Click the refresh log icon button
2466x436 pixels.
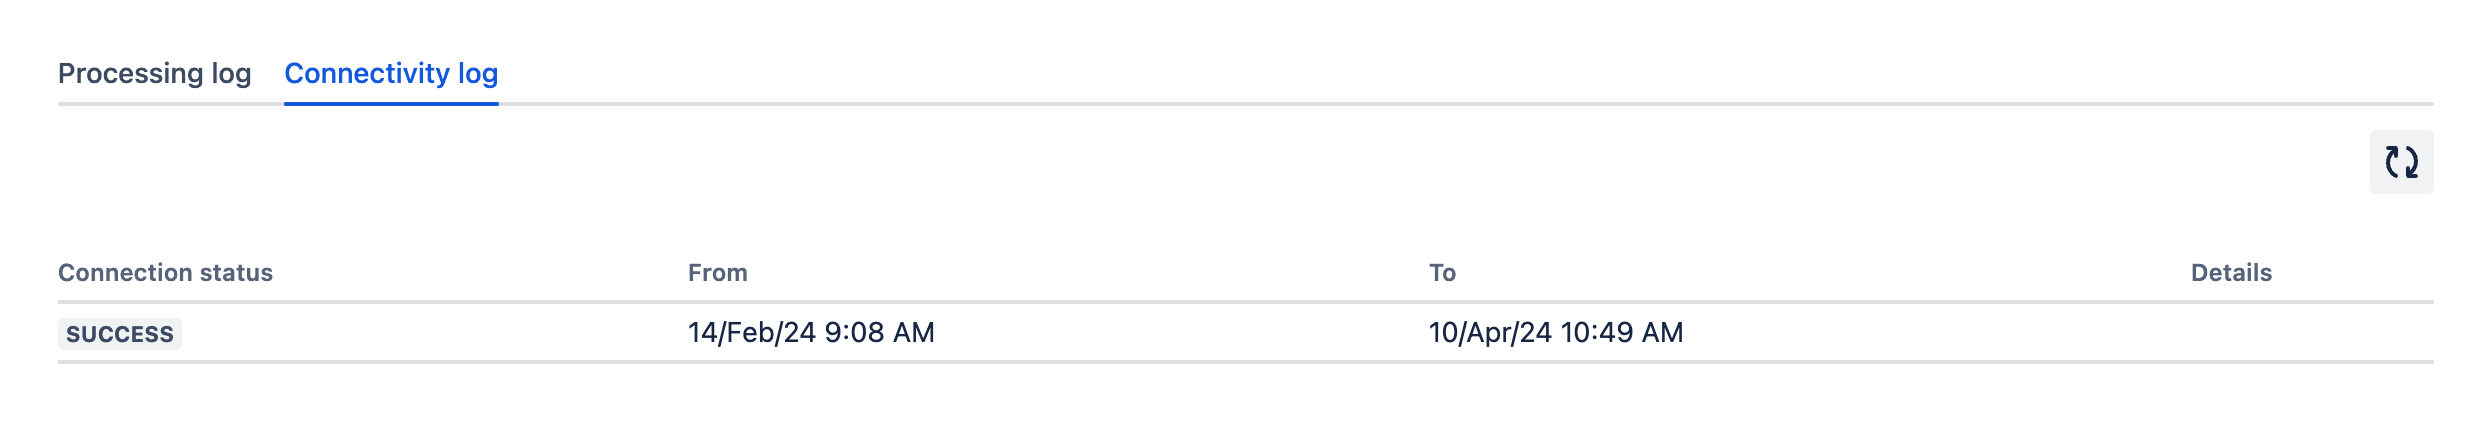[2401, 162]
